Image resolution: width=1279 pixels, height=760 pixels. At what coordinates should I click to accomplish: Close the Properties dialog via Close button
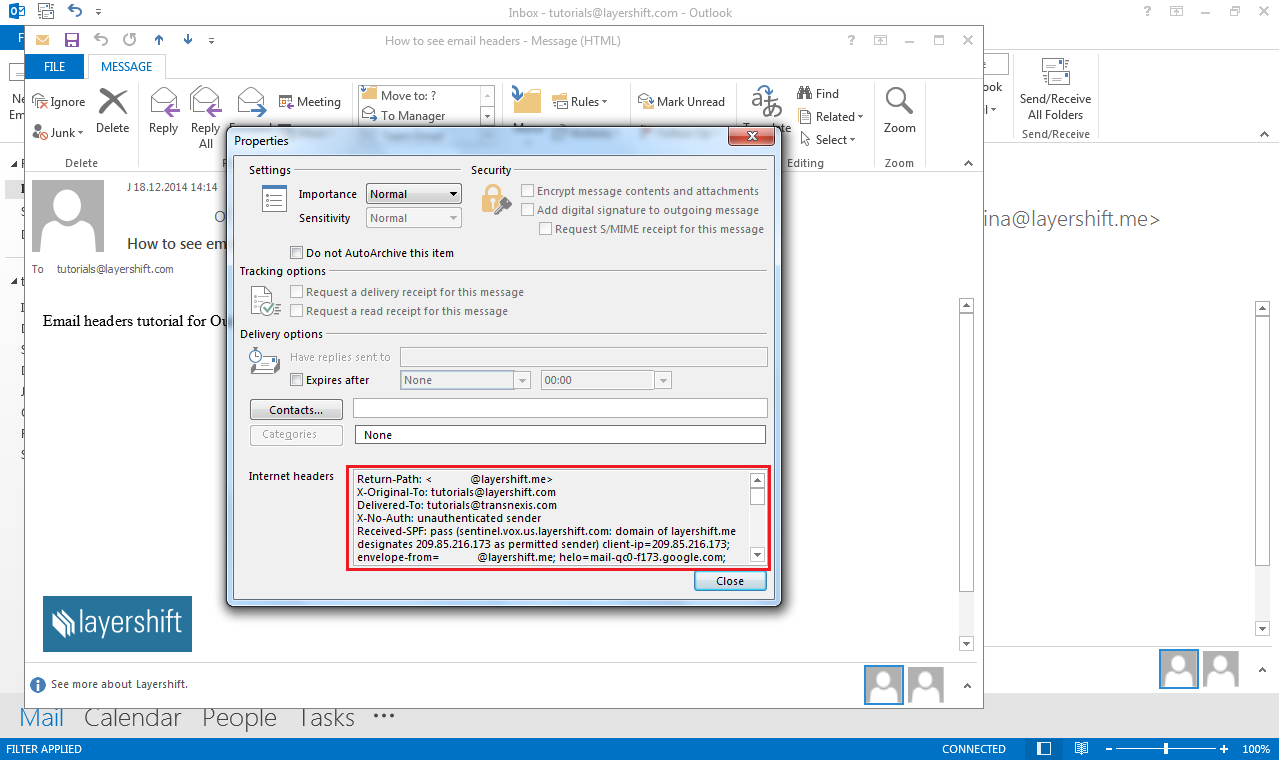click(x=729, y=580)
